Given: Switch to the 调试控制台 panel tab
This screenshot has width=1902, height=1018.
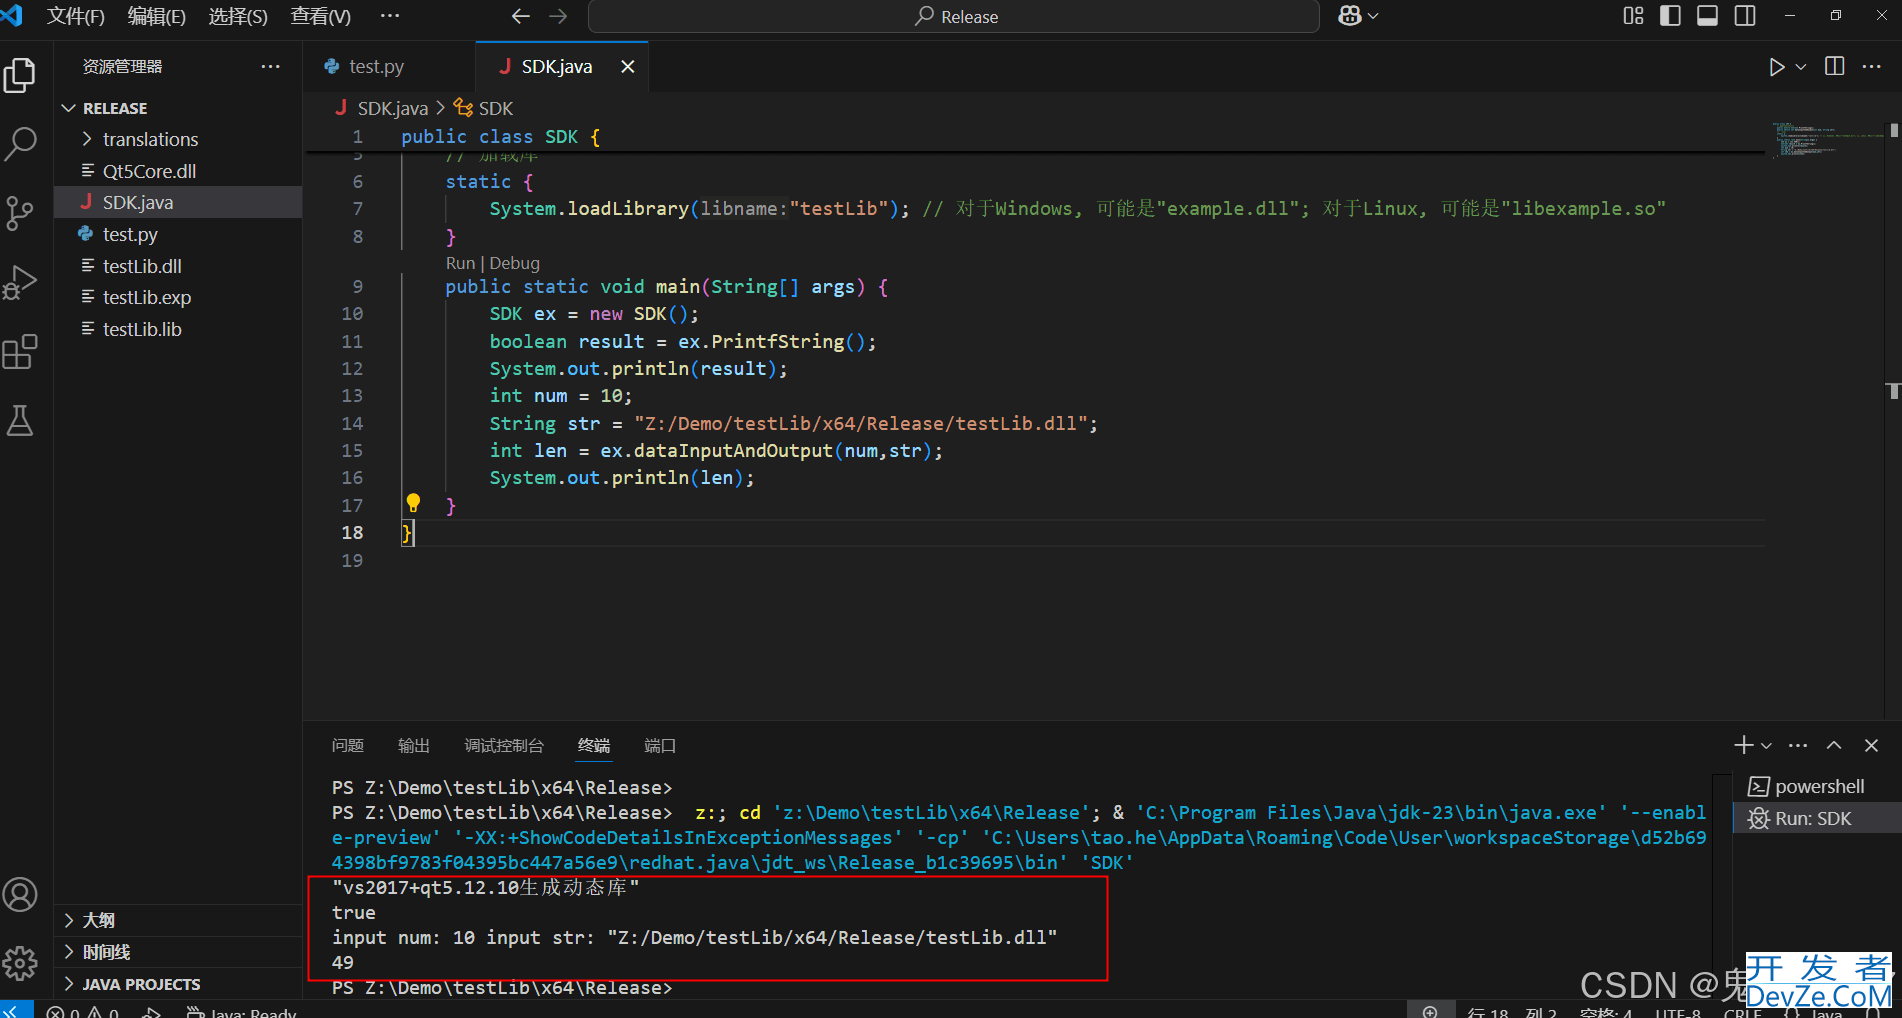Looking at the screenshot, I should tap(504, 746).
